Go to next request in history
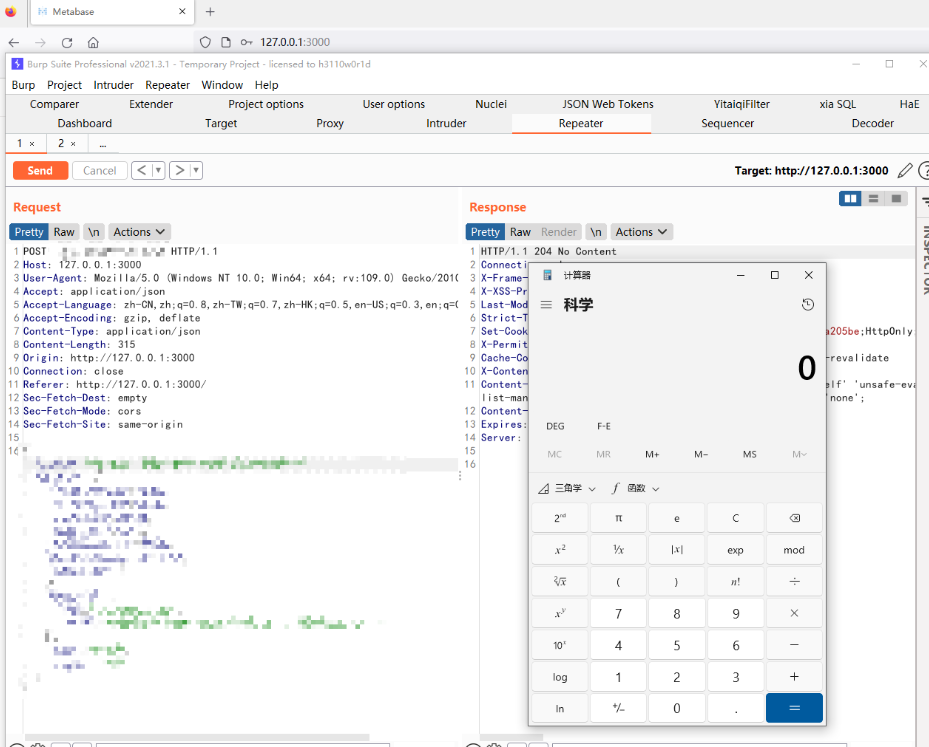This screenshot has height=747, width=929. click(180, 171)
